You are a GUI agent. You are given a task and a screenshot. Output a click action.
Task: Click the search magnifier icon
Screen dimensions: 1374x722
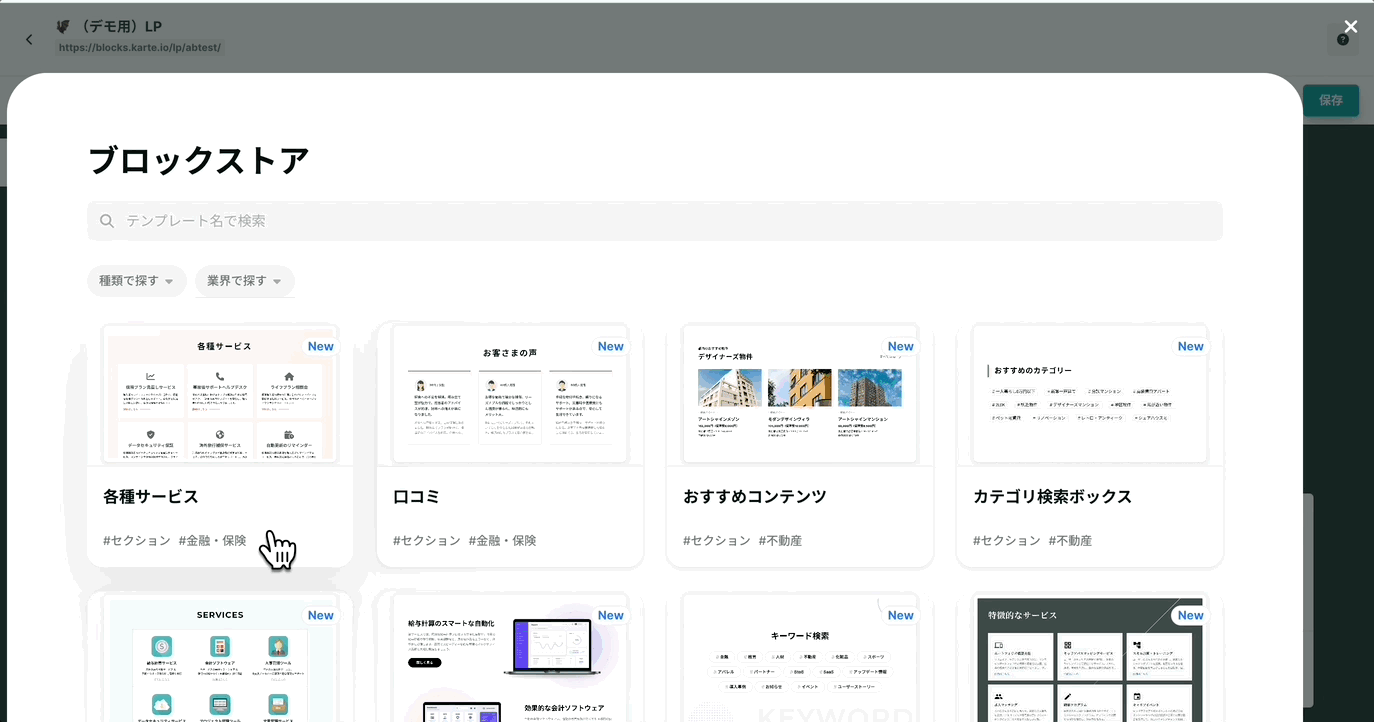point(107,221)
